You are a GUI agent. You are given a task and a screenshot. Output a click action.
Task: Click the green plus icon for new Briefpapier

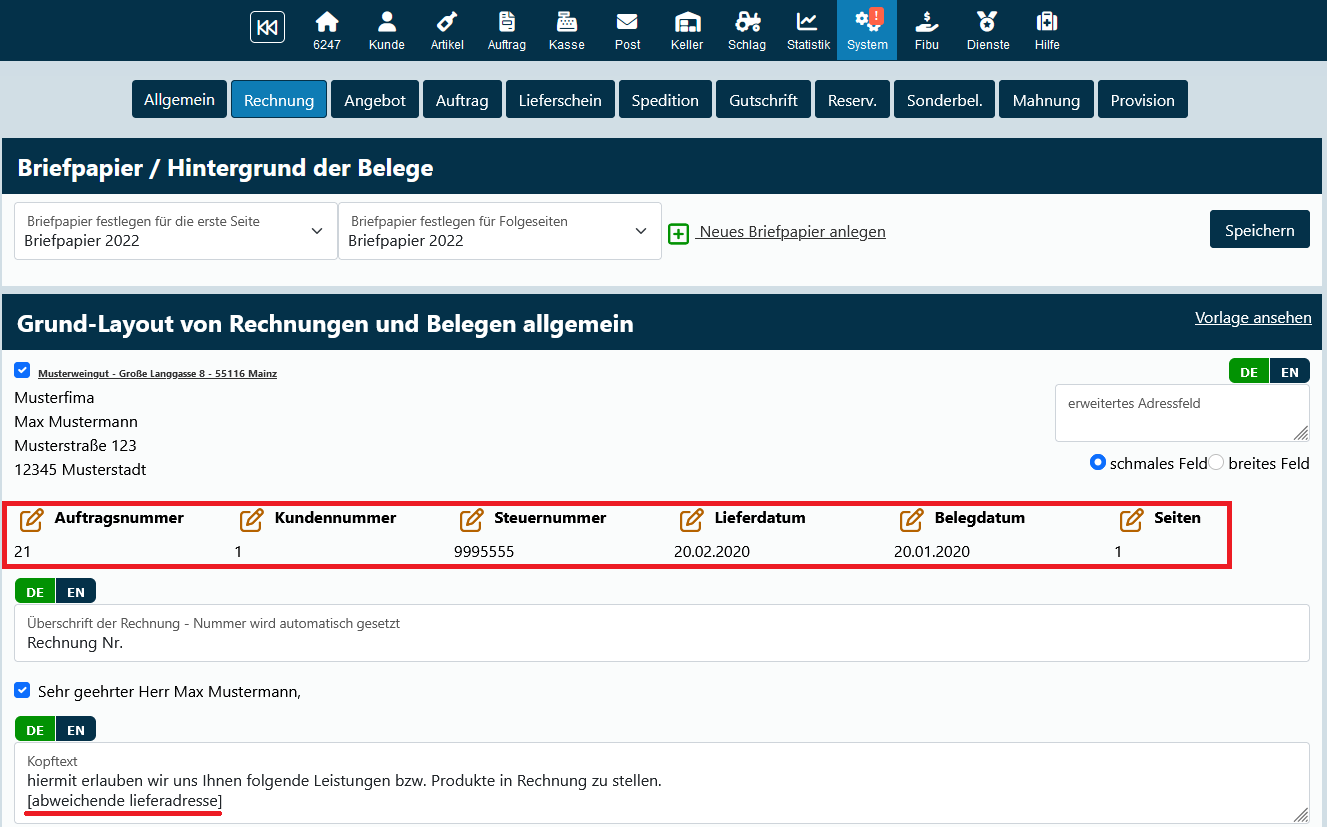(x=679, y=233)
